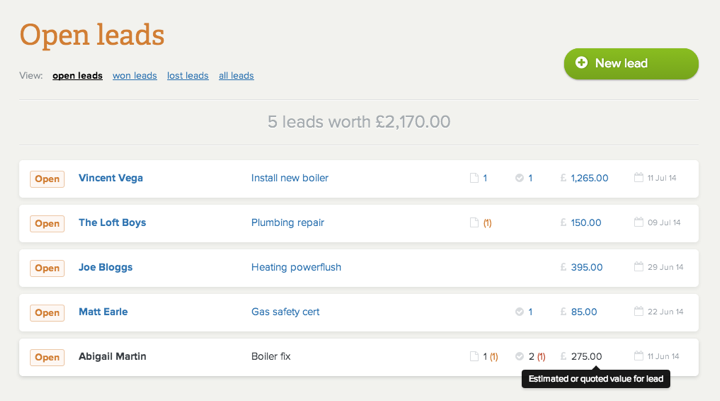The image size is (720, 401).
Task: Show all leads view
Action: pyautogui.click(x=236, y=75)
